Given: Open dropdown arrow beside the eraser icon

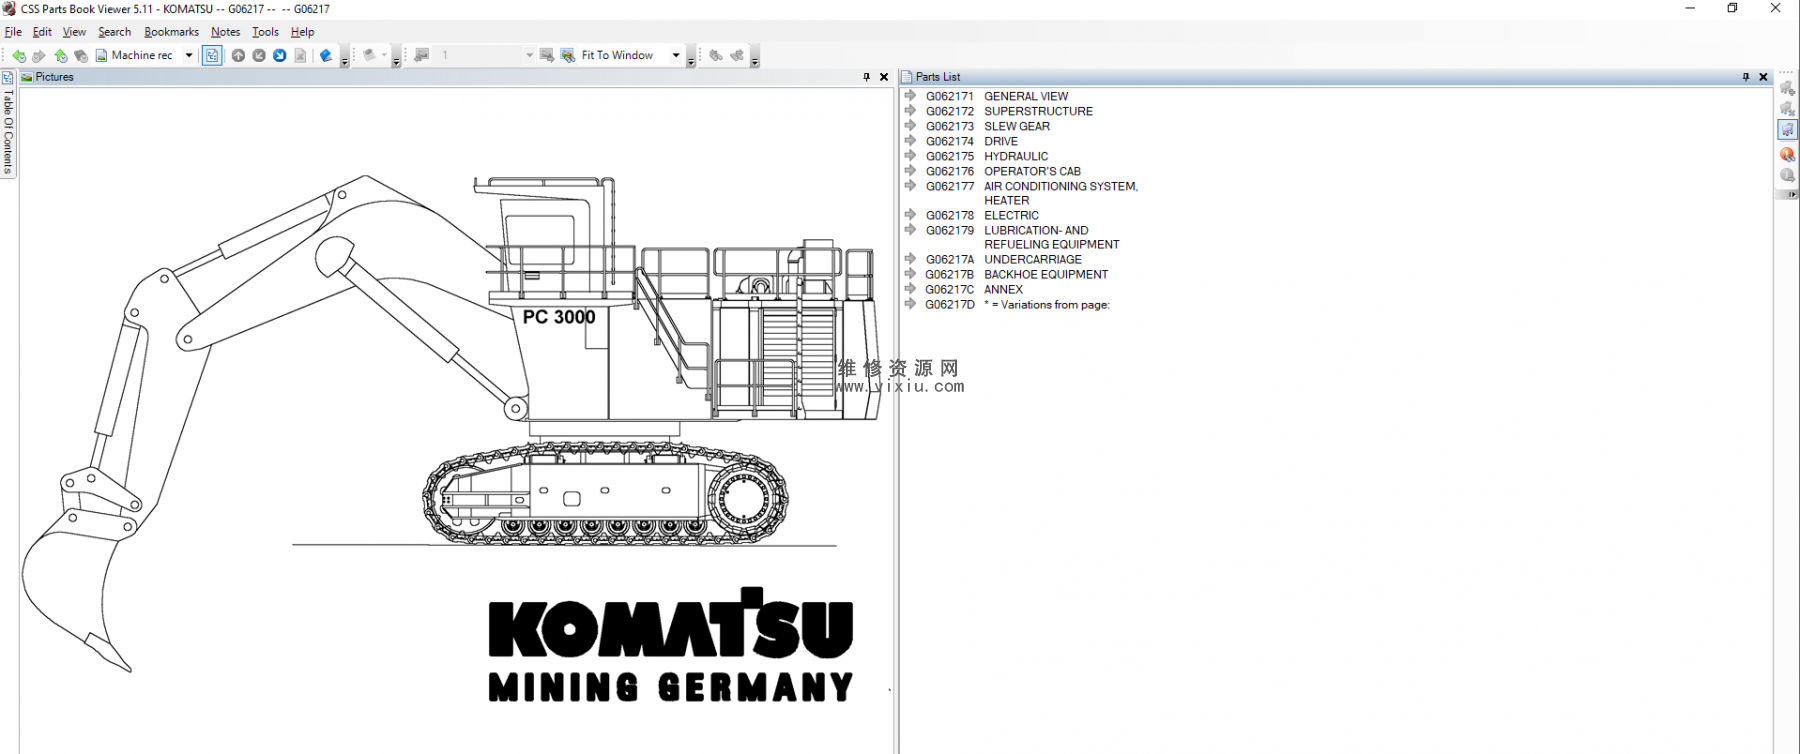Looking at the screenshot, I should 384,56.
